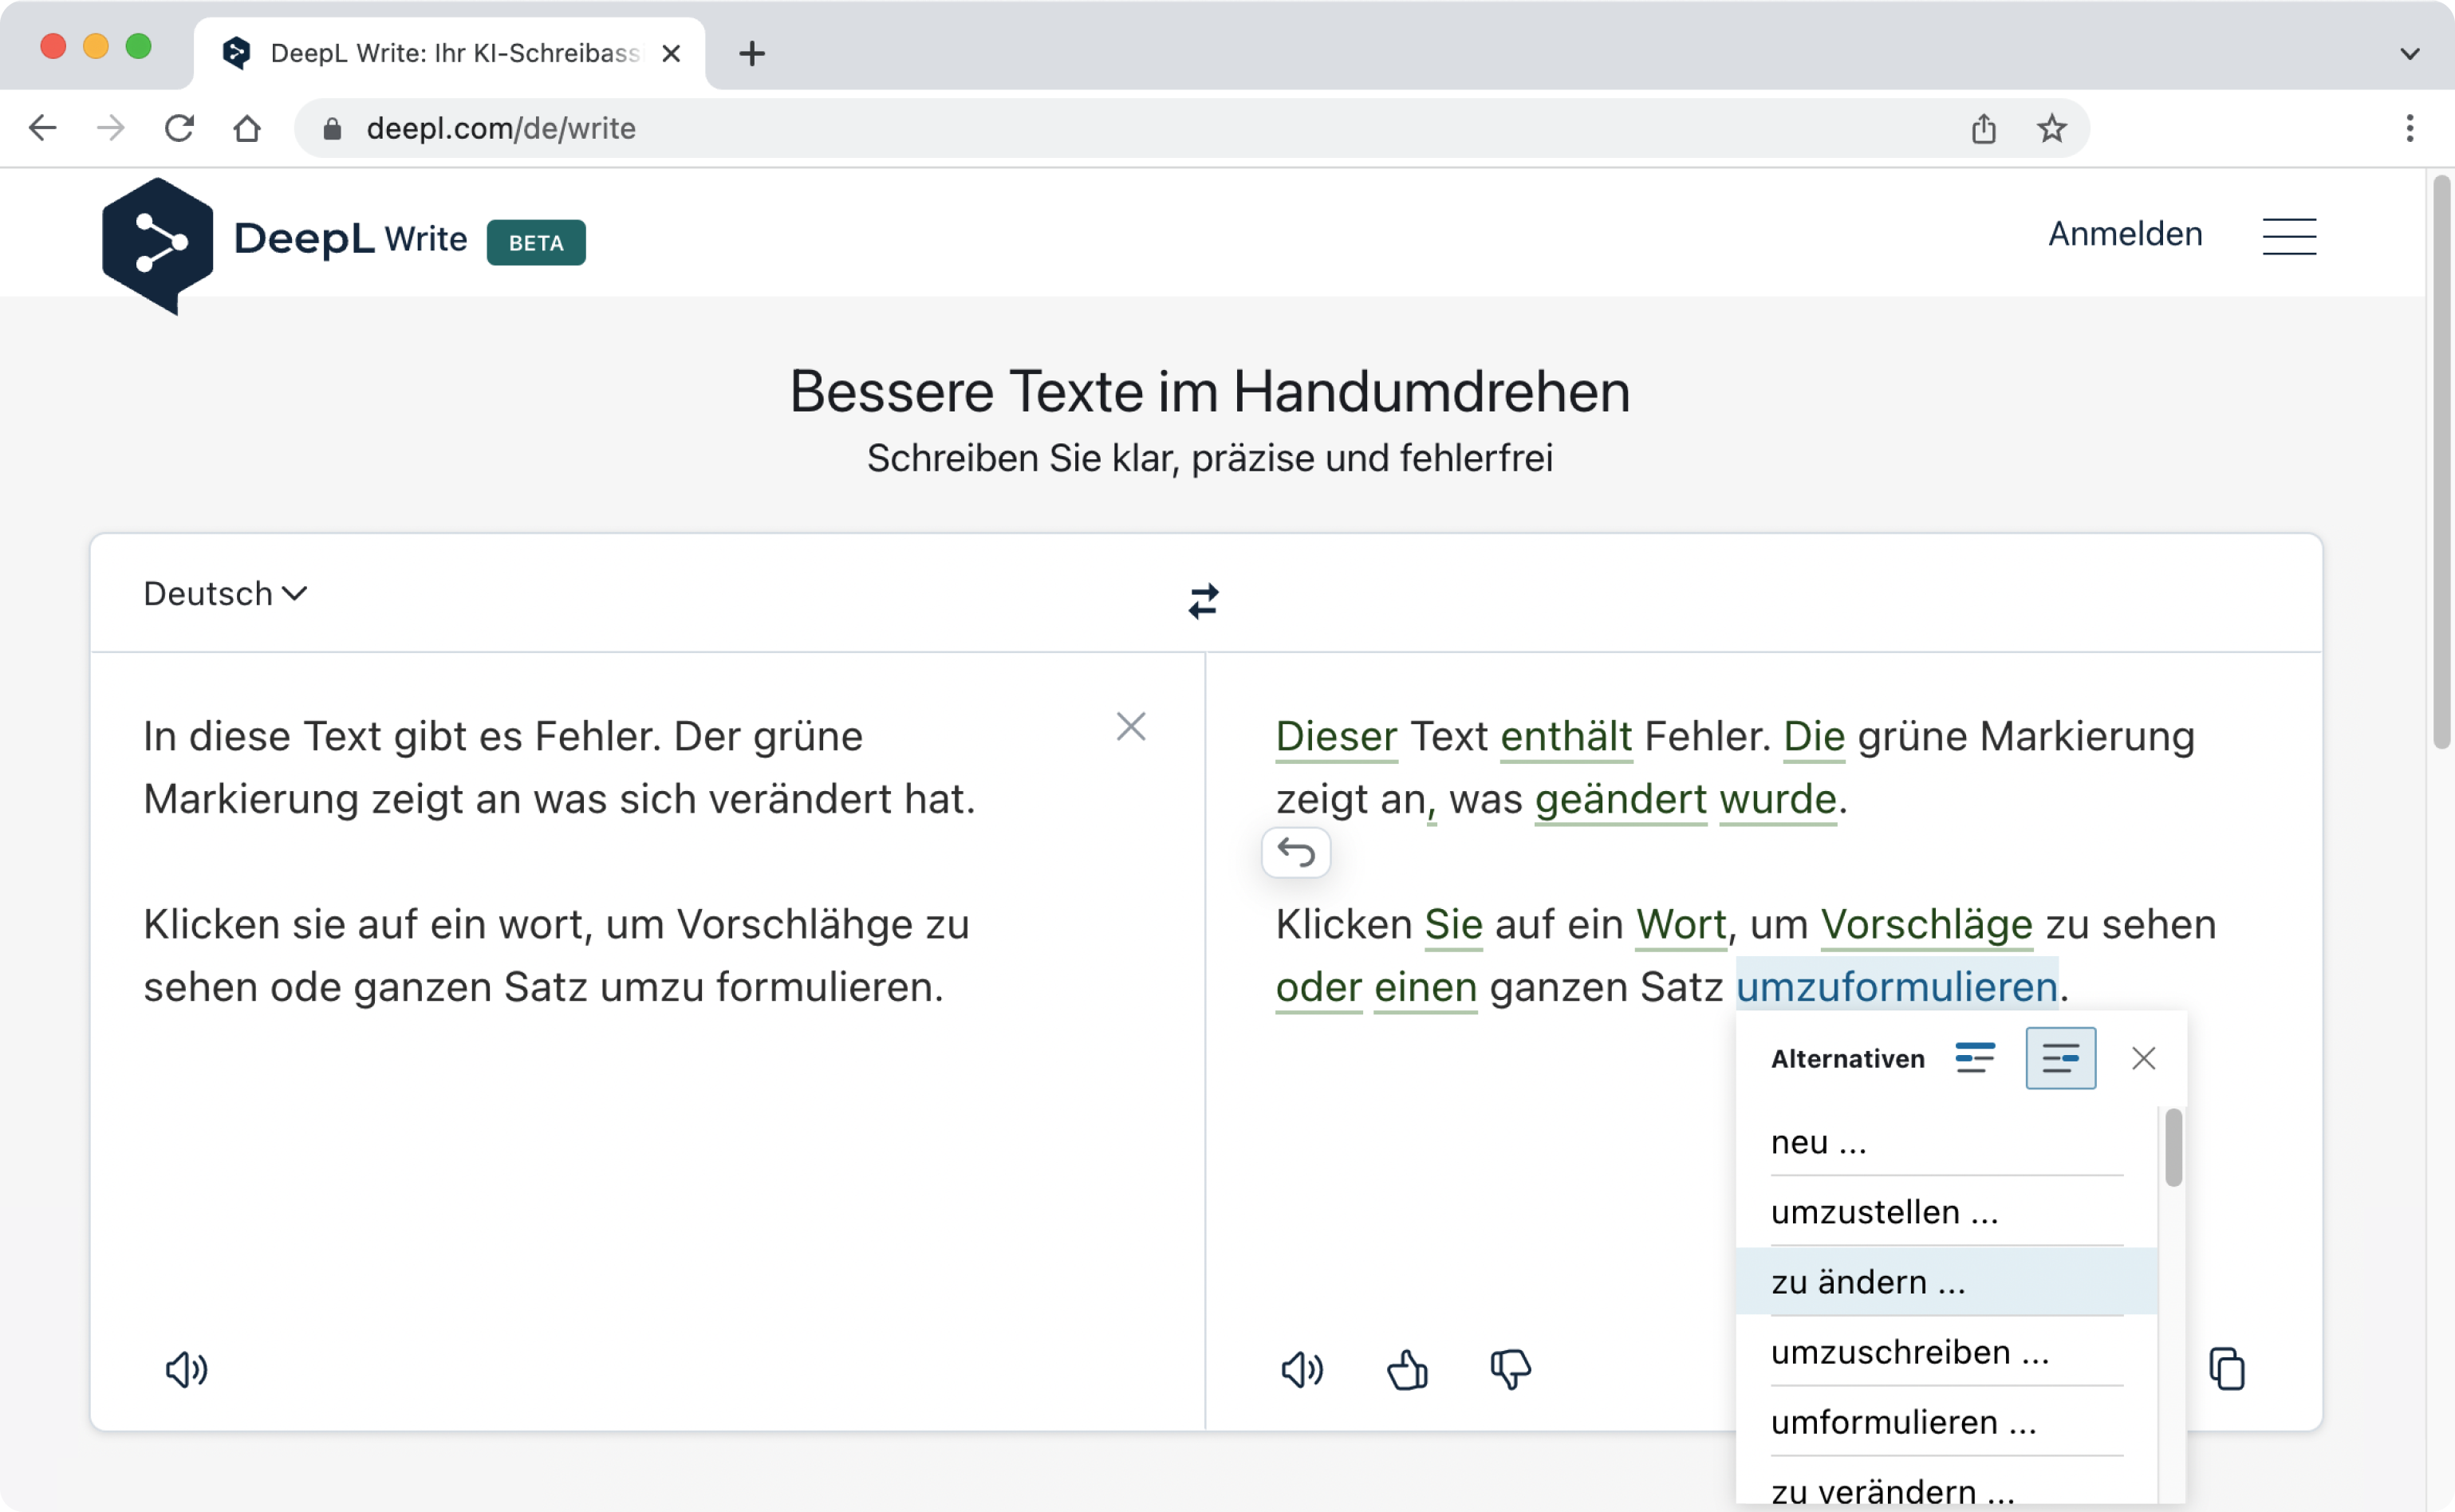Screen dimensions: 2455x1512
Task: Click the site lock icon in address bar
Action: click(x=332, y=128)
